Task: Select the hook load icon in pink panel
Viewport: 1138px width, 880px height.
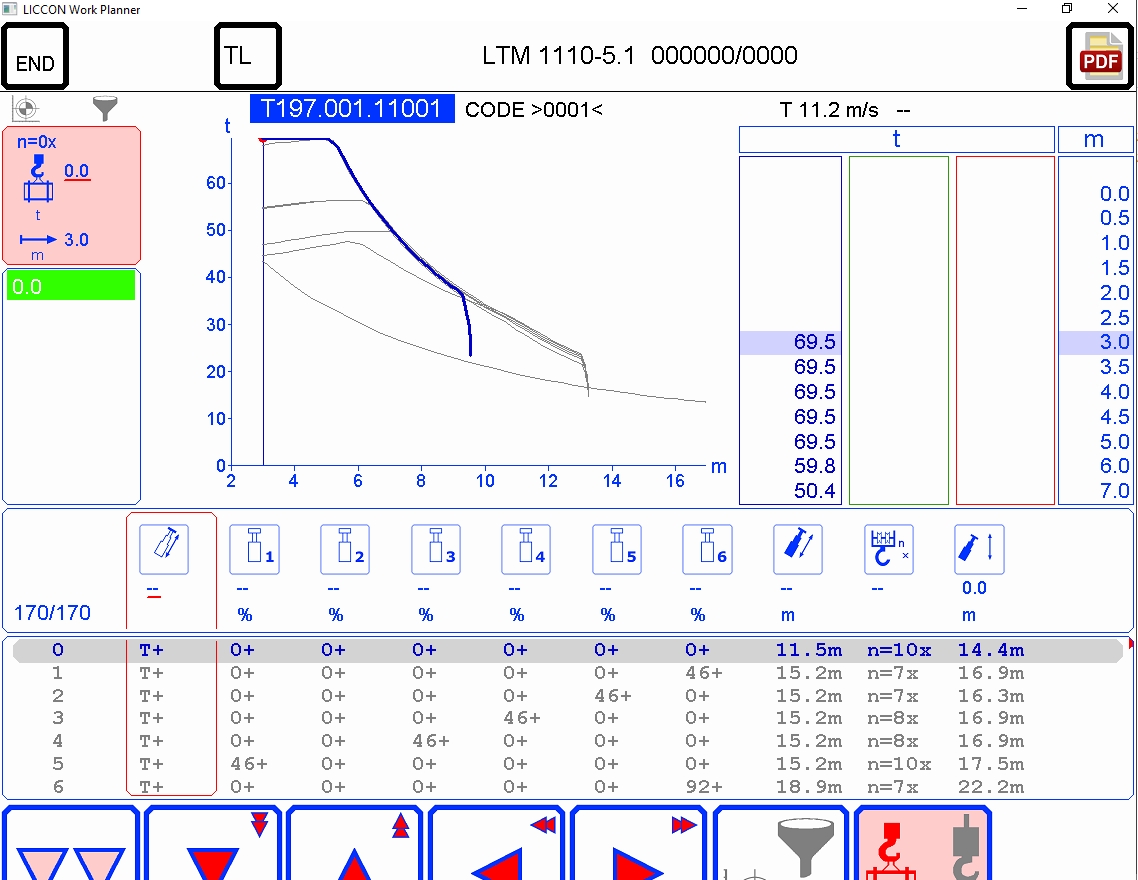Action: click(38, 178)
